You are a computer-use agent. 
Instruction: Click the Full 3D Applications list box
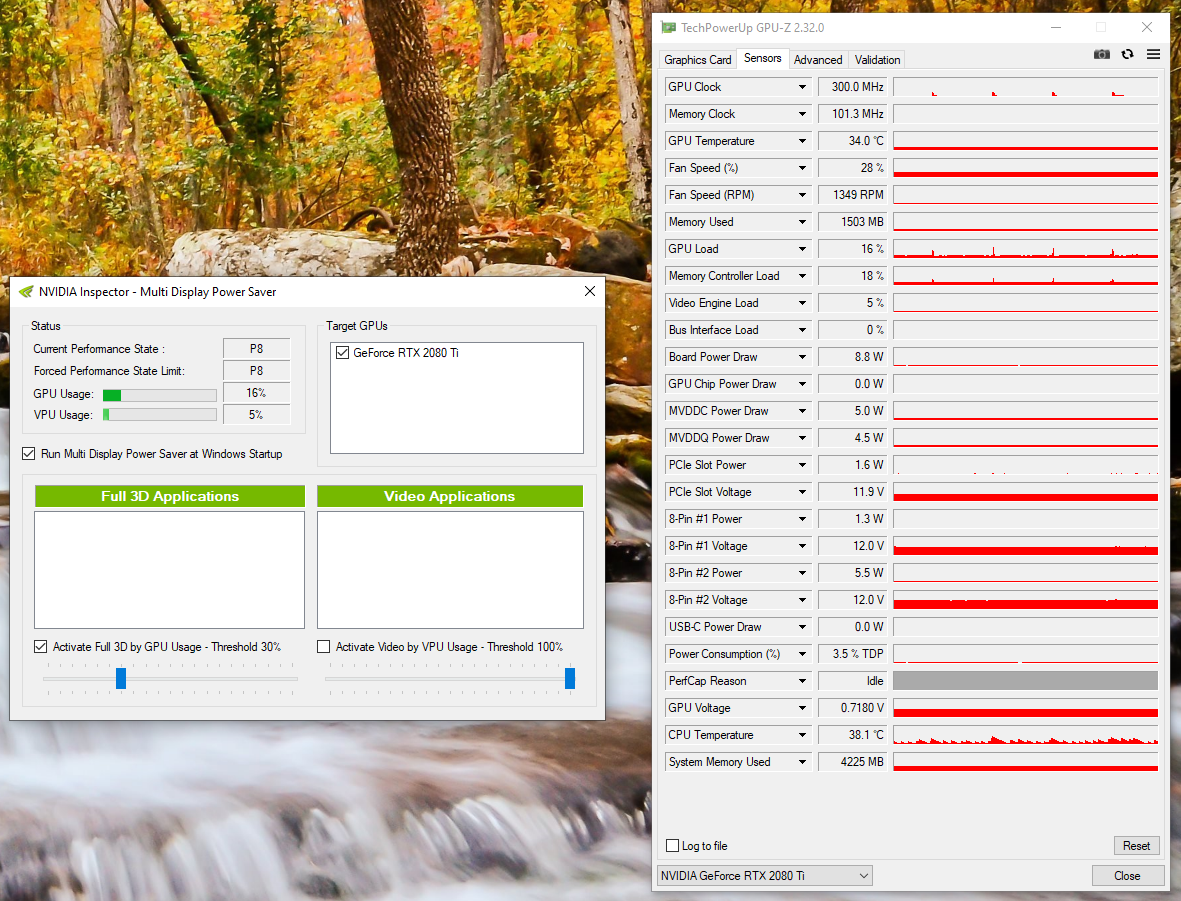click(x=169, y=570)
